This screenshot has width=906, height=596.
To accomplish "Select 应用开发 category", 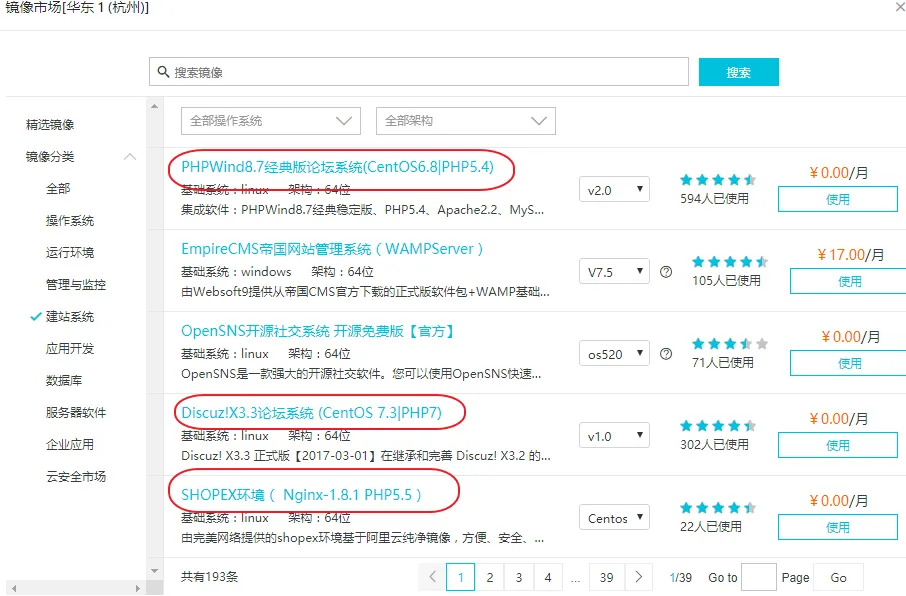I will click(x=70, y=349).
